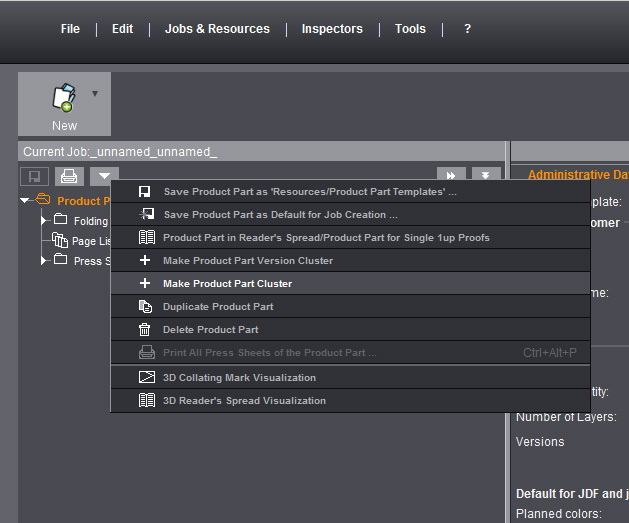Click the double right arrow expand button
The width and height of the screenshot is (629, 523).
point(451,176)
